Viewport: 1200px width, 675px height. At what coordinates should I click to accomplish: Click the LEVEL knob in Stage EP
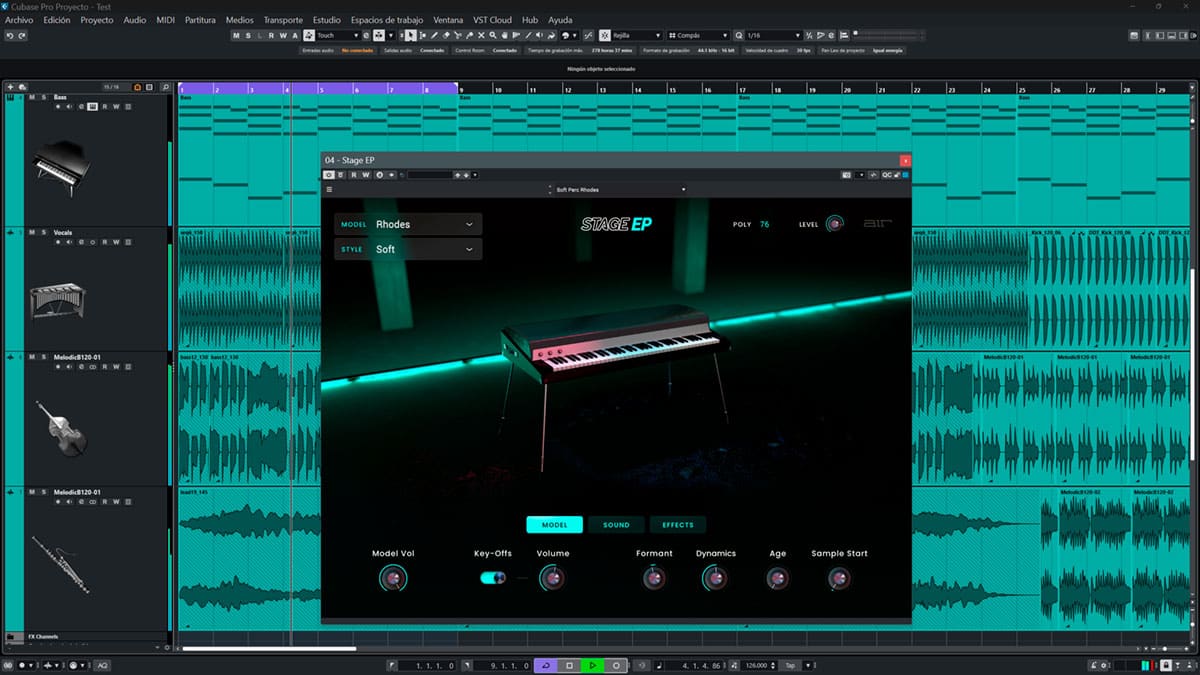834,224
